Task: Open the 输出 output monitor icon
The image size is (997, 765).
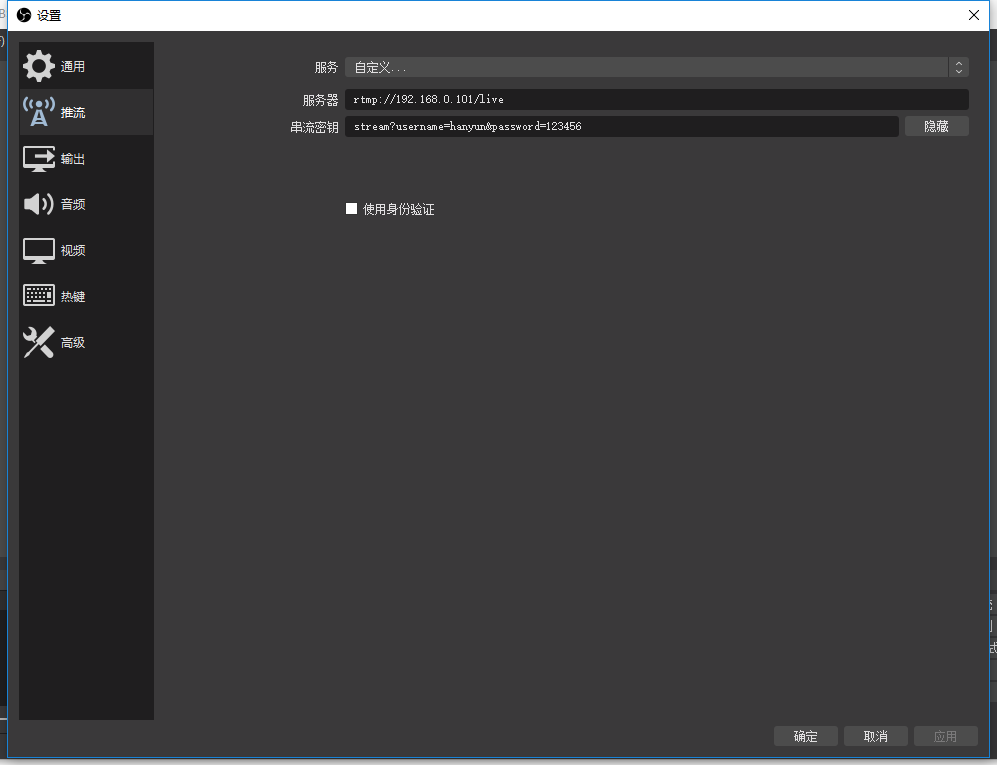Action: coord(39,158)
